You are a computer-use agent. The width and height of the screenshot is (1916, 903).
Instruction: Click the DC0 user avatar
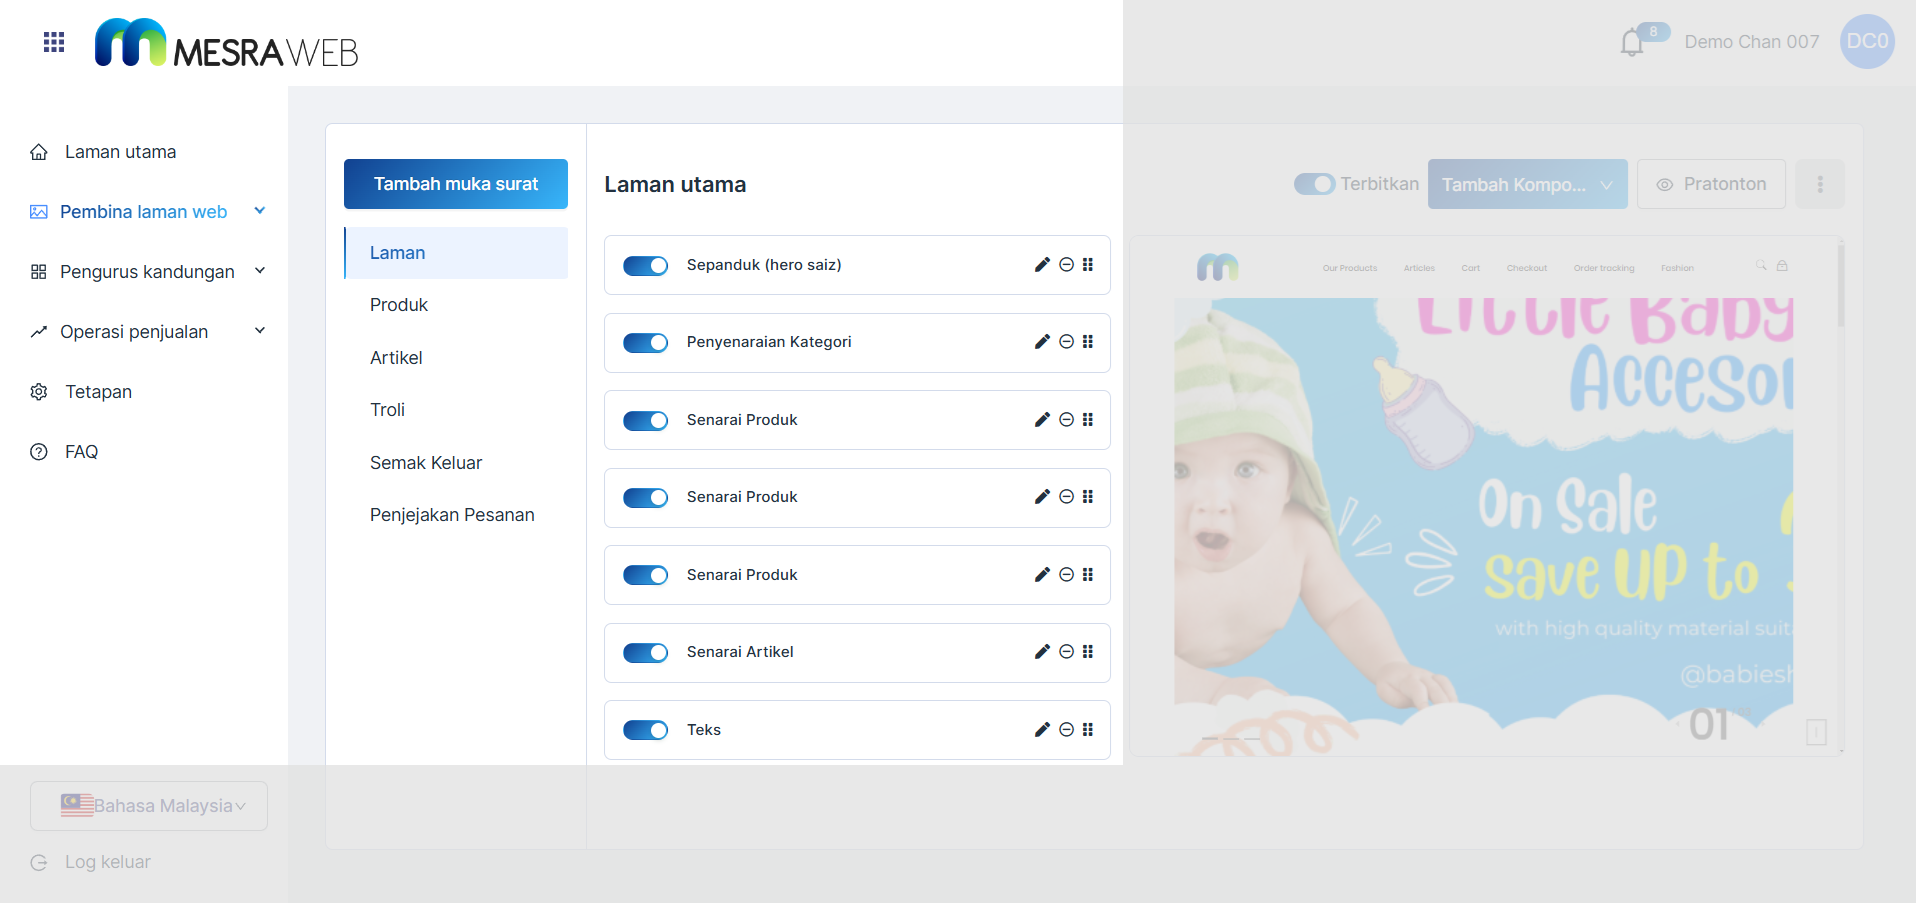click(1866, 42)
